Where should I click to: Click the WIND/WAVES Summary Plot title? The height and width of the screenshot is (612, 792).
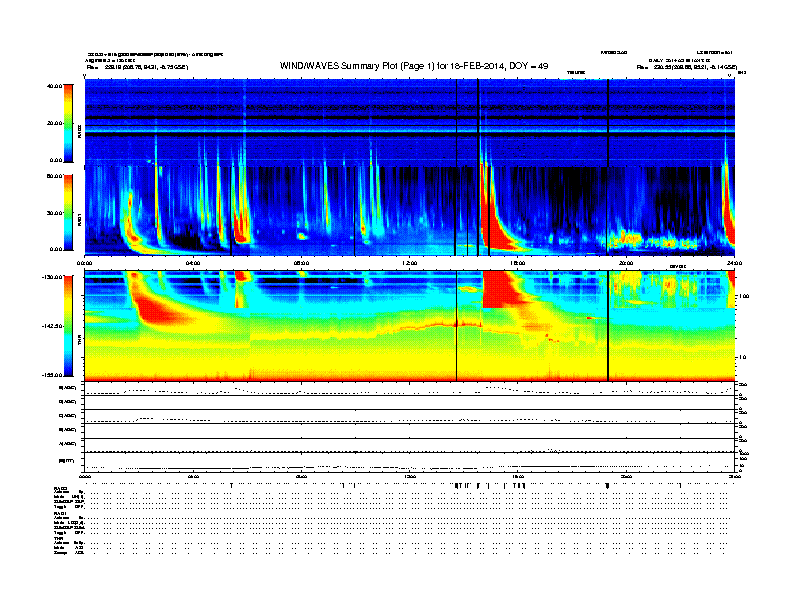pos(414,66)
